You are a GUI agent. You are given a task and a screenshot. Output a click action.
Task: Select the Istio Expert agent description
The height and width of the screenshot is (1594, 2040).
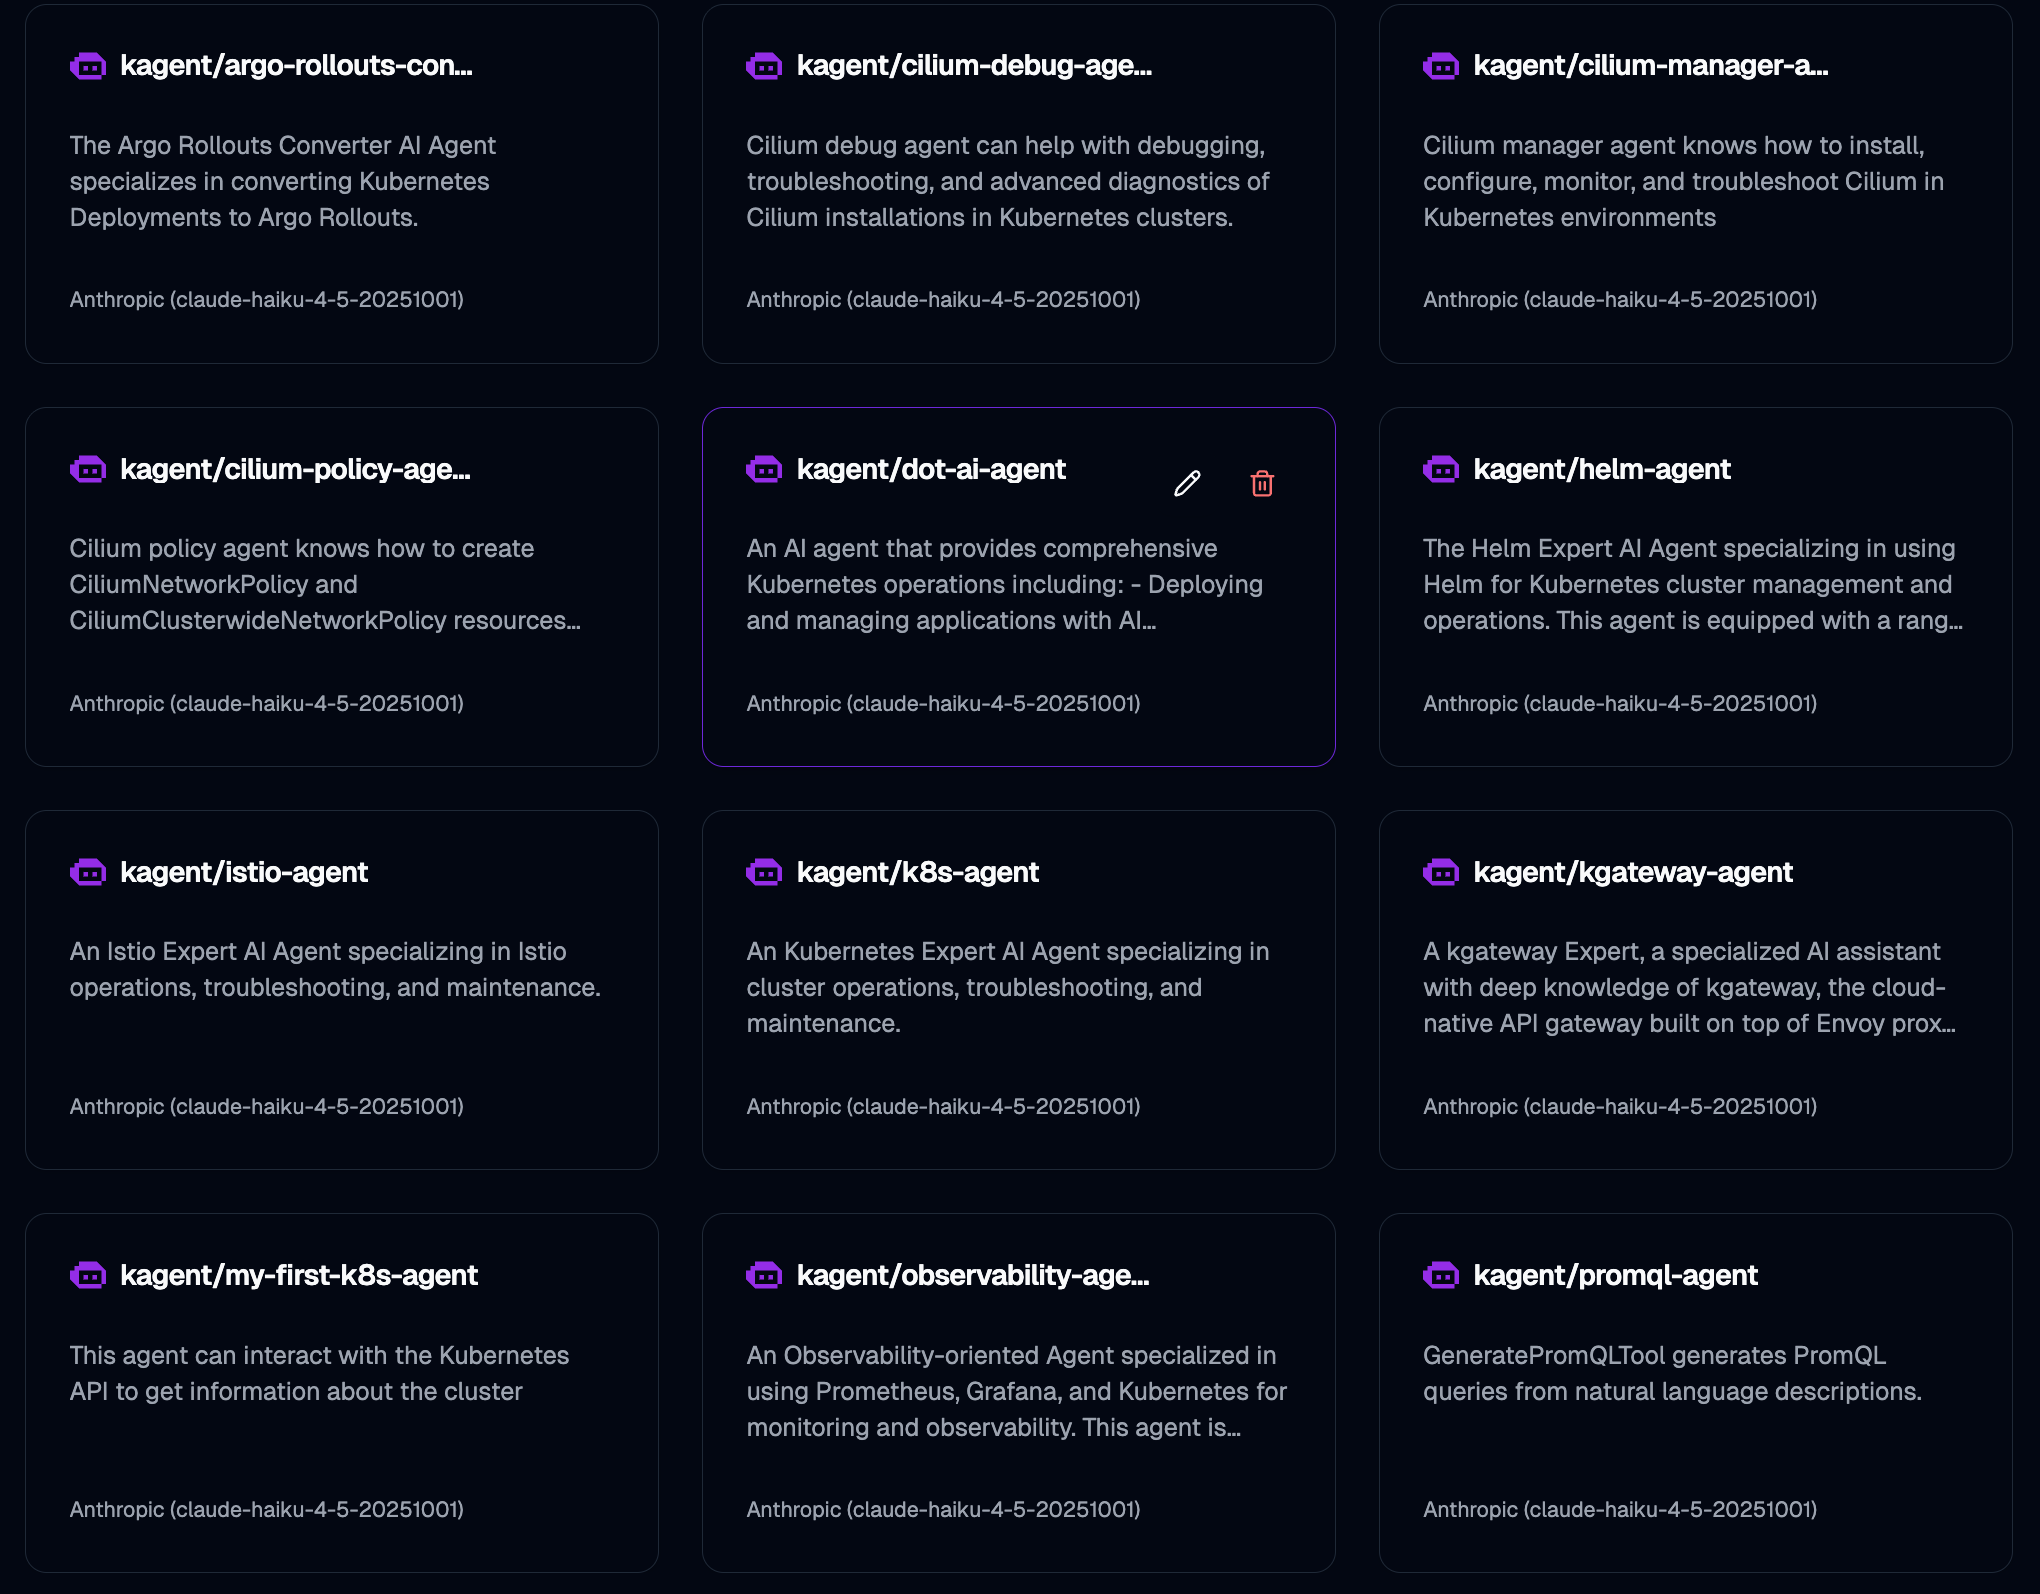click(x=335, y=969)
